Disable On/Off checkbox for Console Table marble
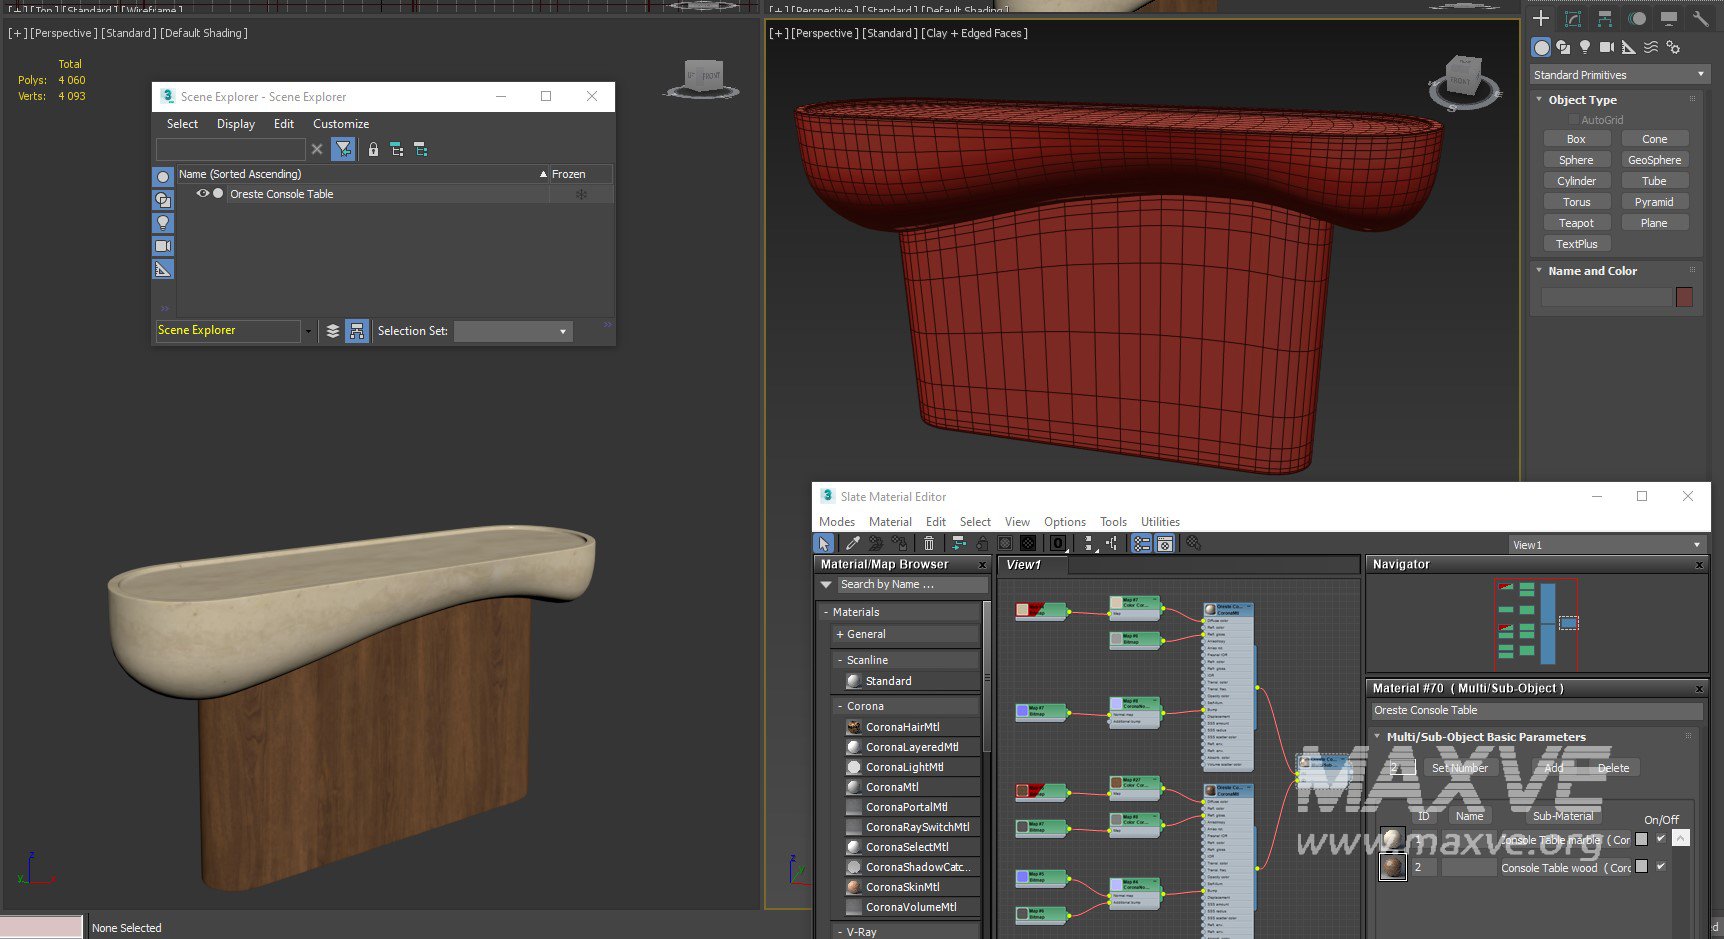 pyautogui.click(x=1661, y=839)
